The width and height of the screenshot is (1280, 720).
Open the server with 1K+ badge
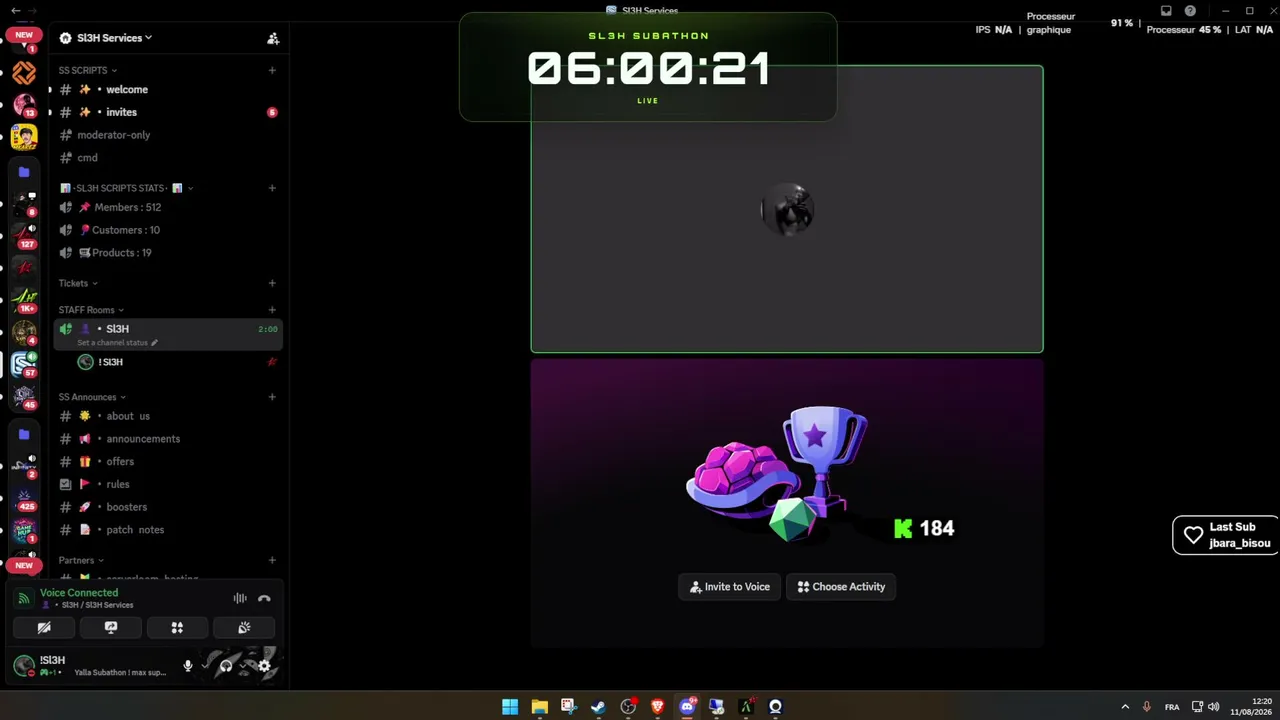point(24,300)
